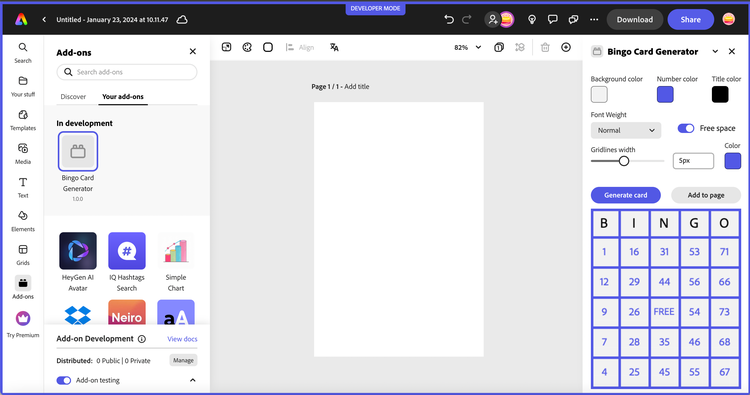This screenshot has height=395, width=750.
Task: Undo the last action
Action: pyautogui.click(x=449, y=20)
